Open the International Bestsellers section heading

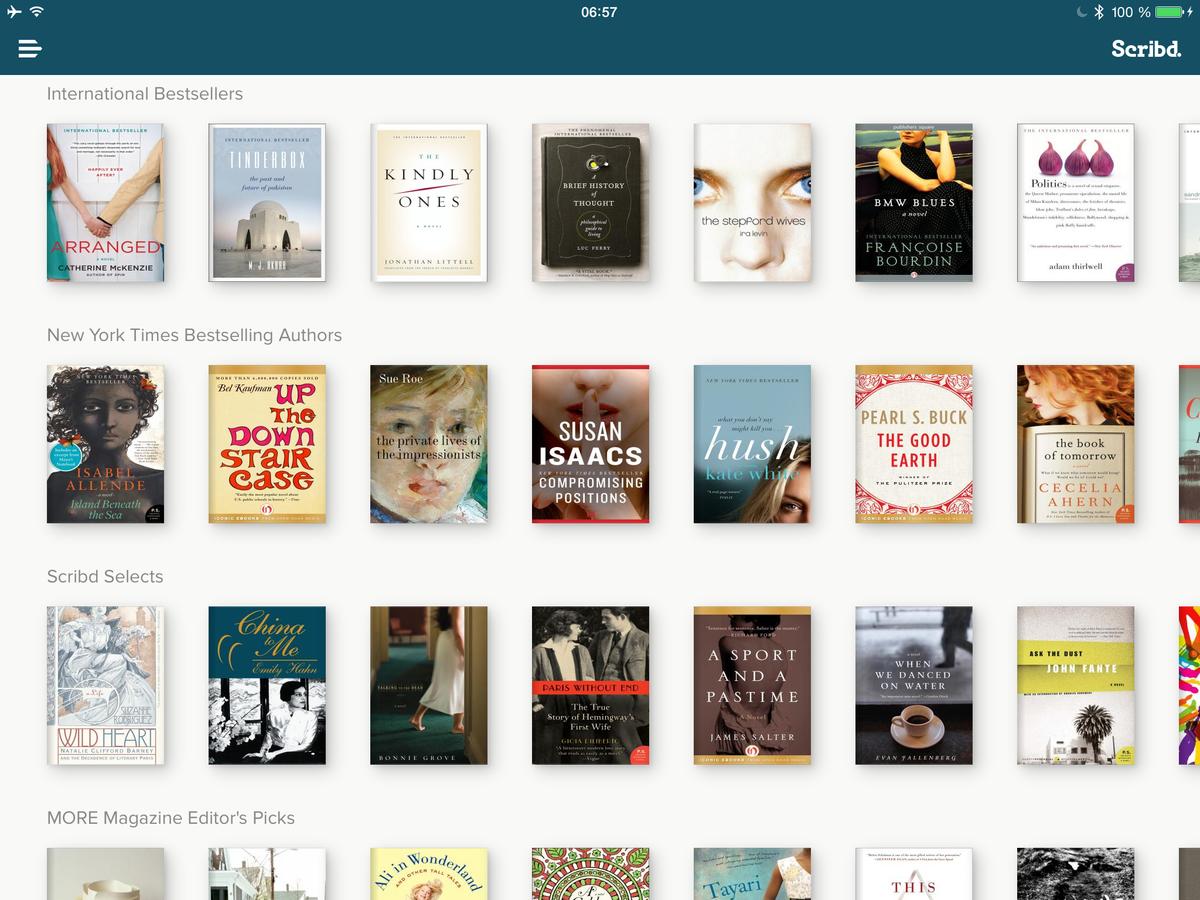[145, 94]
